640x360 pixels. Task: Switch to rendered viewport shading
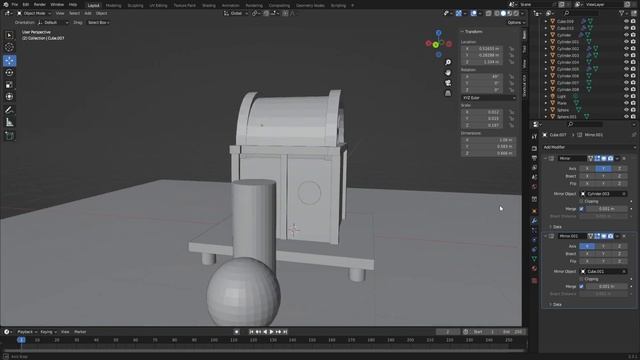tap(516, 13)
